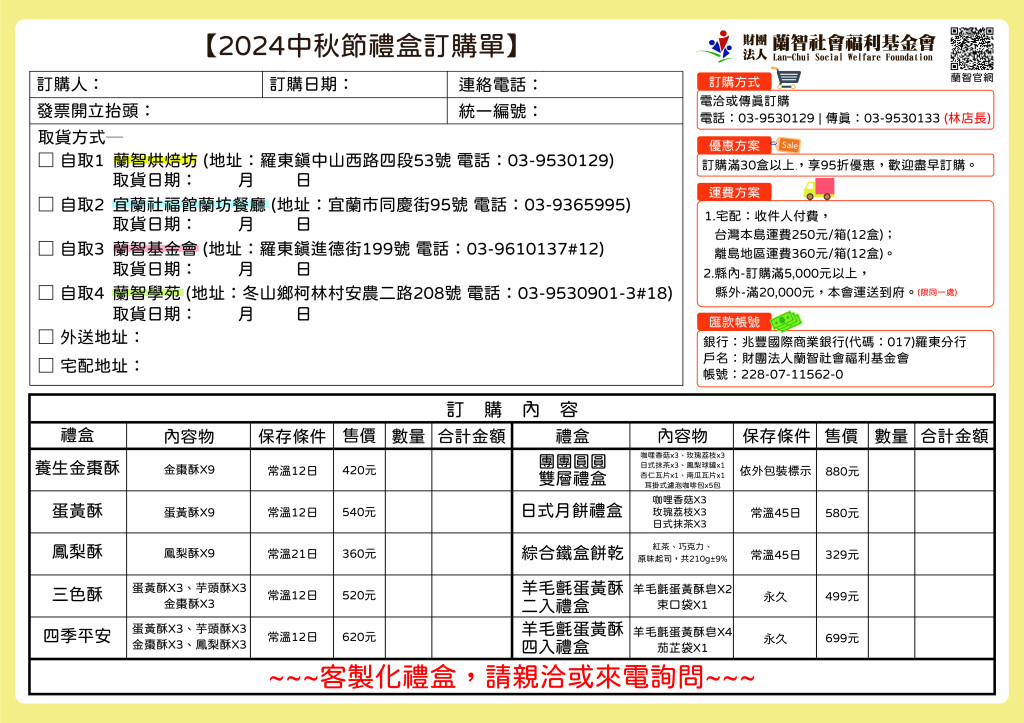Check the 自取1 蘭智烘焙坊 checkbox
Screen dimensions: 1024x723
[46, 160]
